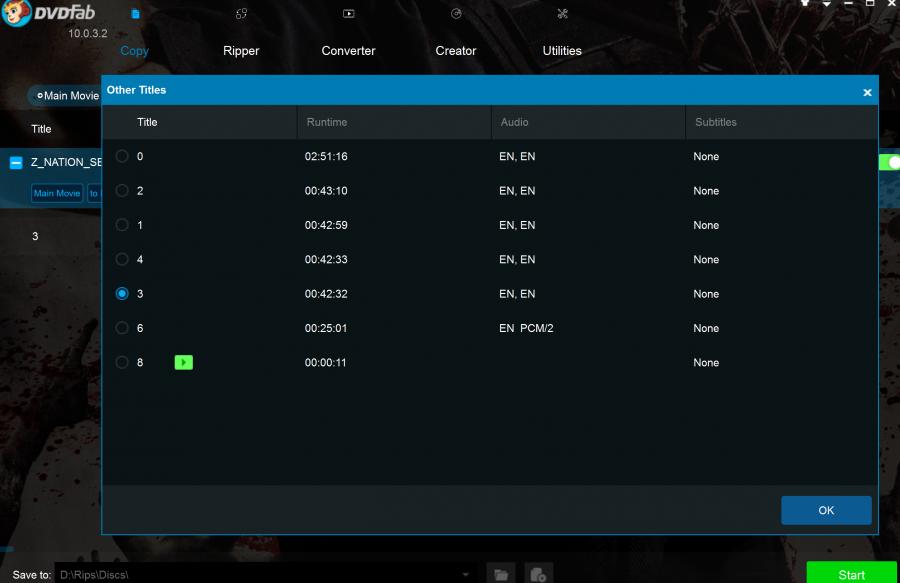
Task: Click the Copy module icon
Action: point(135,14)
